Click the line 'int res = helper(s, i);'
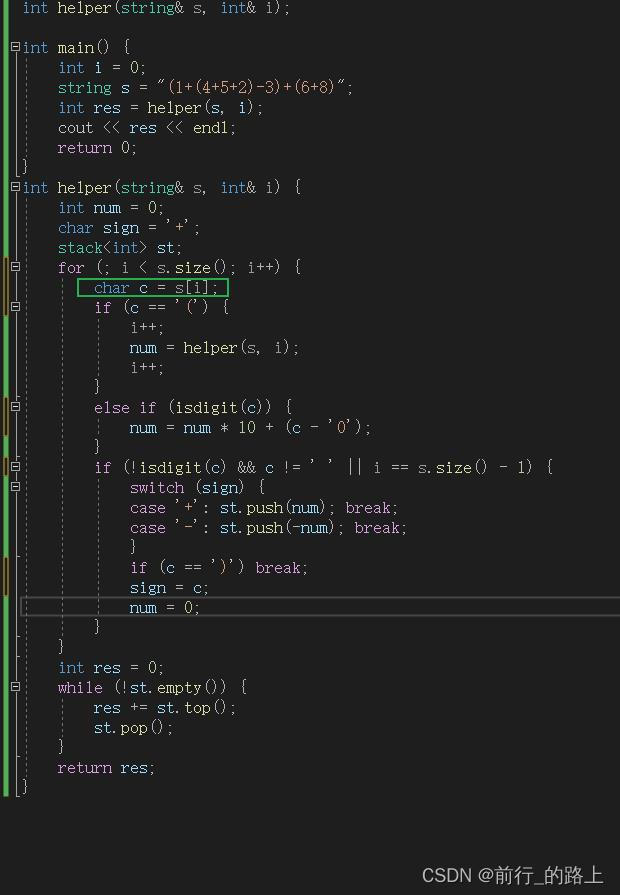 click(x=160, y=108)
